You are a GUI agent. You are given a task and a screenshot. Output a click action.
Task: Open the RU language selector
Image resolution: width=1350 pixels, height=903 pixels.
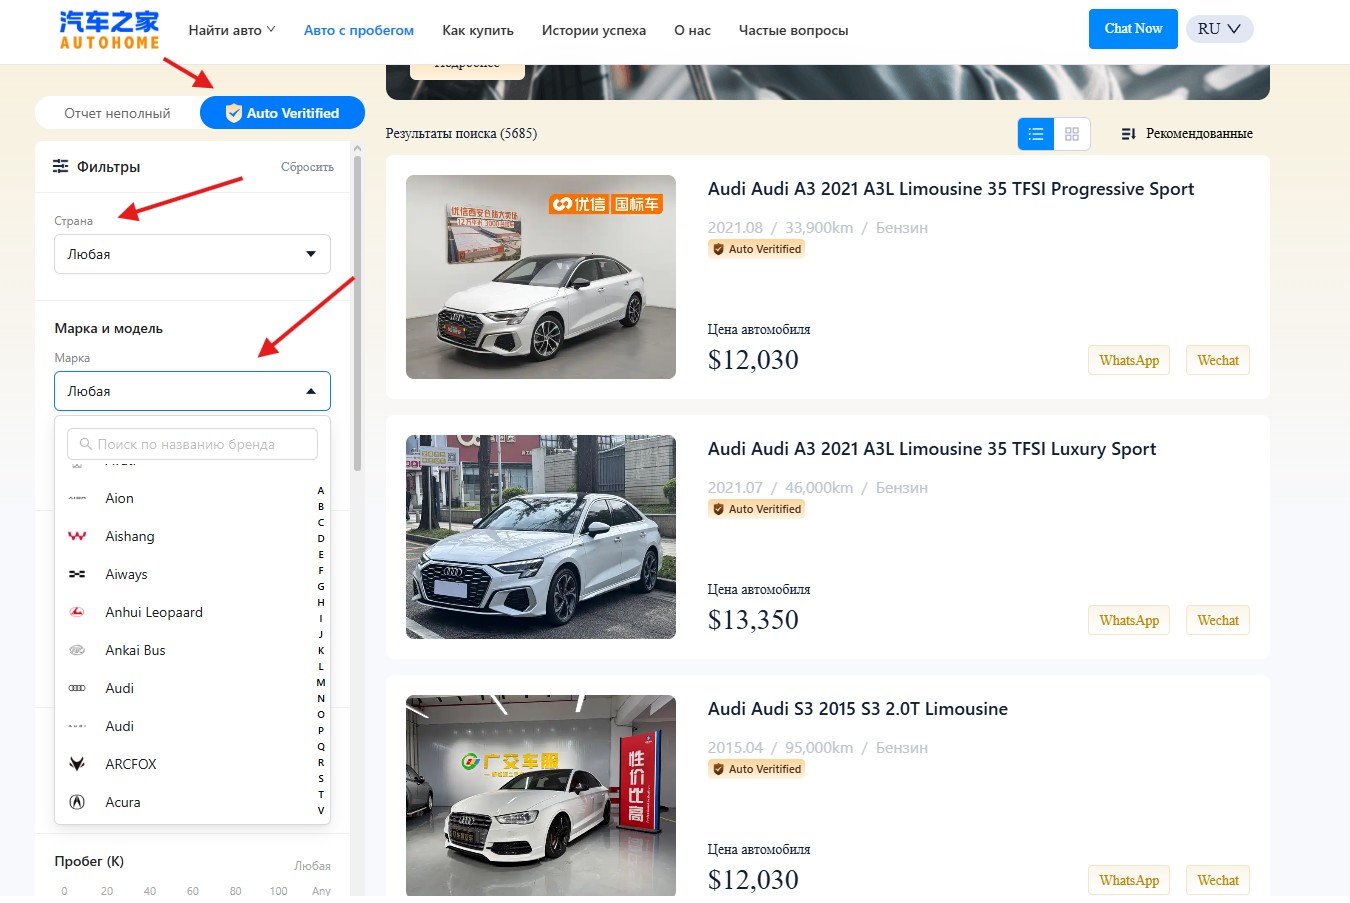[x=1219, y=29]
